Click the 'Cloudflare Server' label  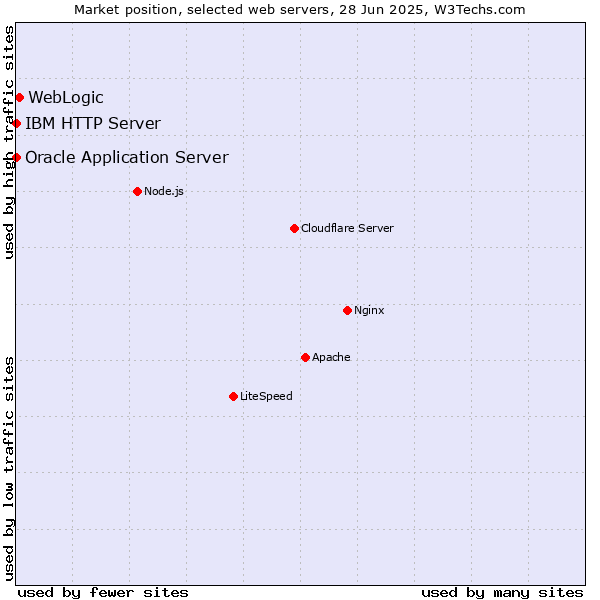[x=347, y=228]
